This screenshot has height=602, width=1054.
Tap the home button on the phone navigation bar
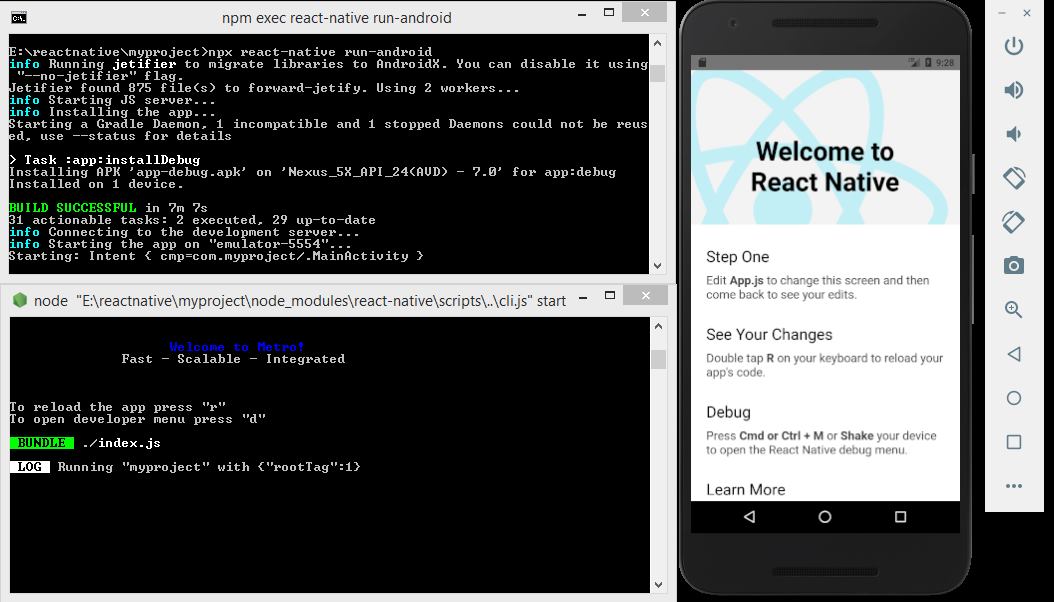pos(825,517)
